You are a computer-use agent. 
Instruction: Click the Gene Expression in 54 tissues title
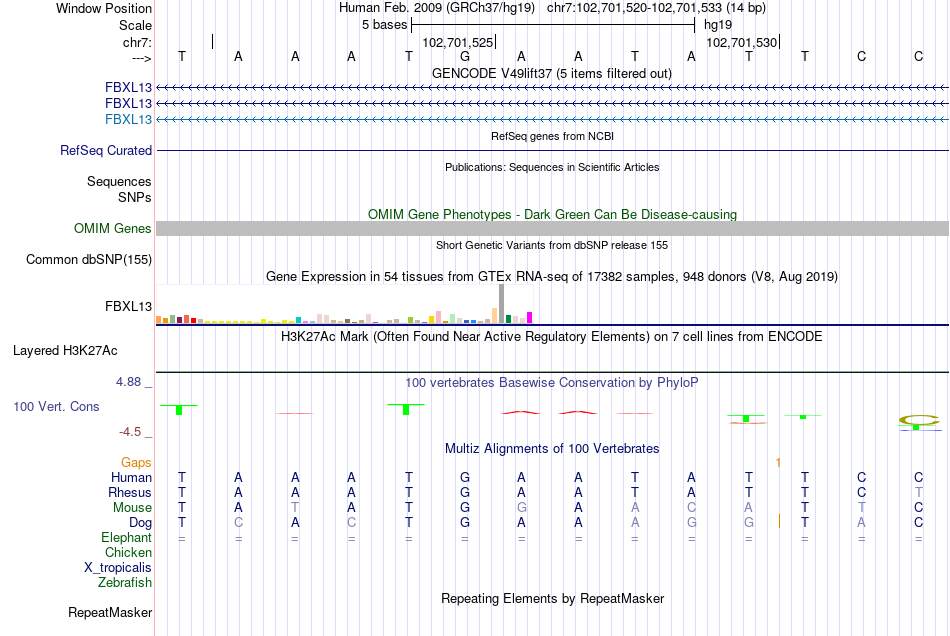pos(552,277)
